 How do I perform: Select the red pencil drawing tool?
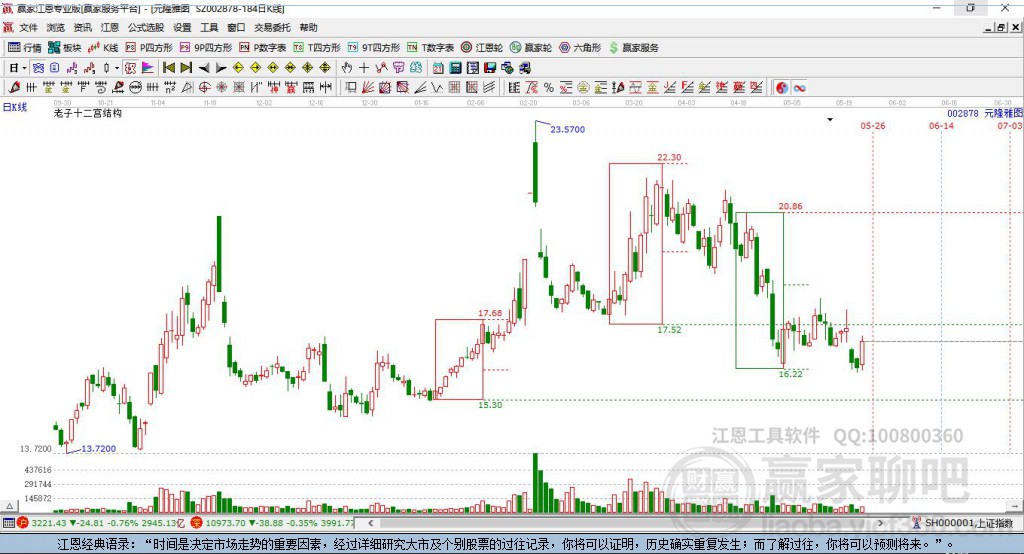click(14, 88)
